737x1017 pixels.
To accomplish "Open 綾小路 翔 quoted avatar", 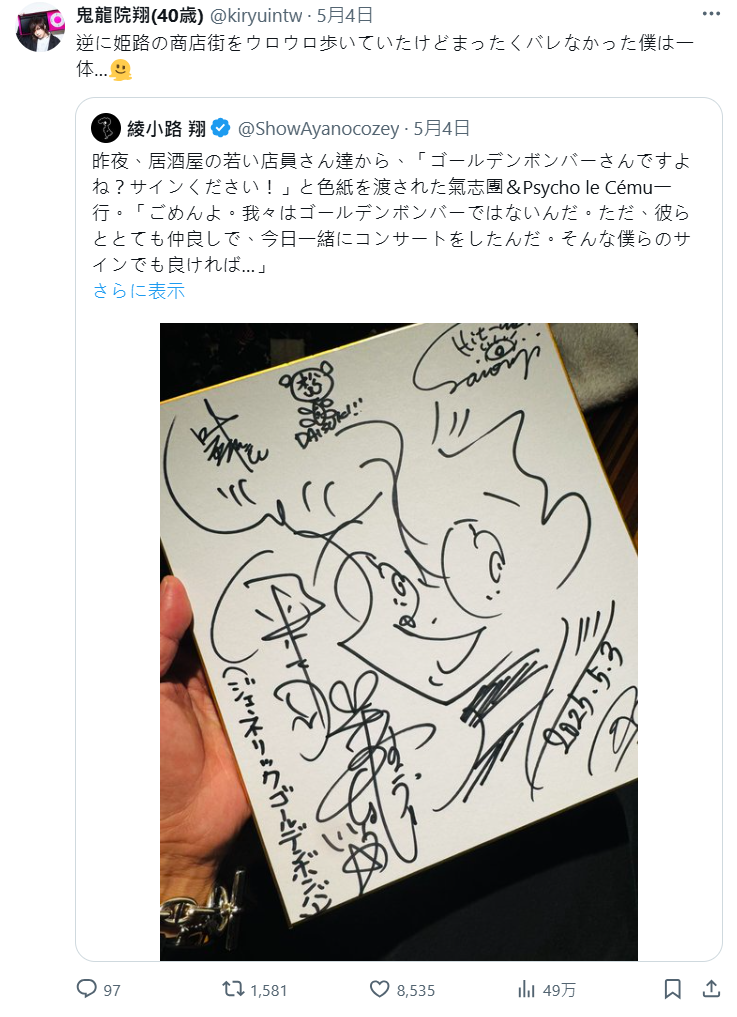I will [106, 128].
